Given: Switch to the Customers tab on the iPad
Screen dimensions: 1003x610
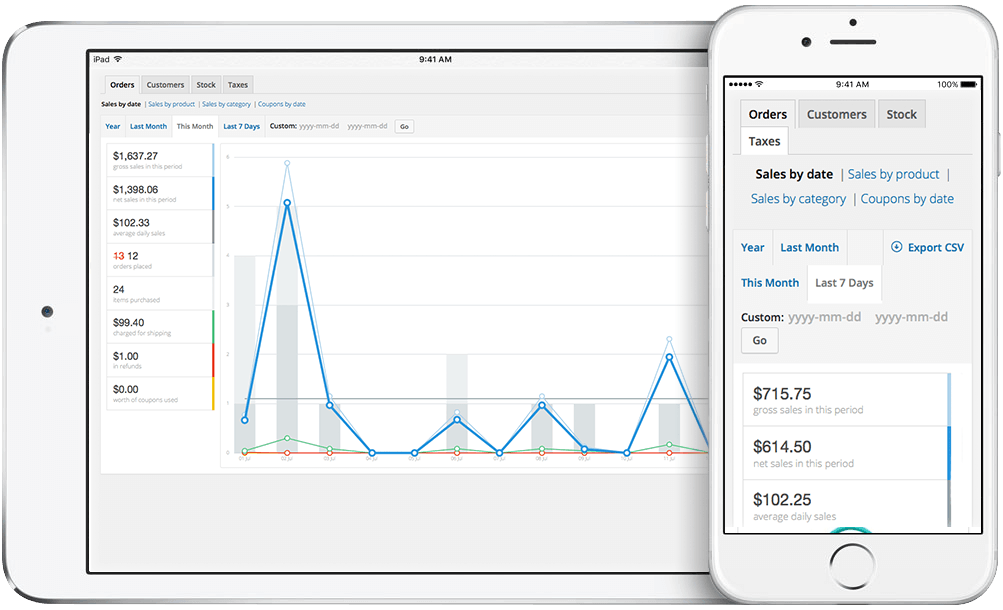Looking at the screenshot, I should tap(164, 84).
